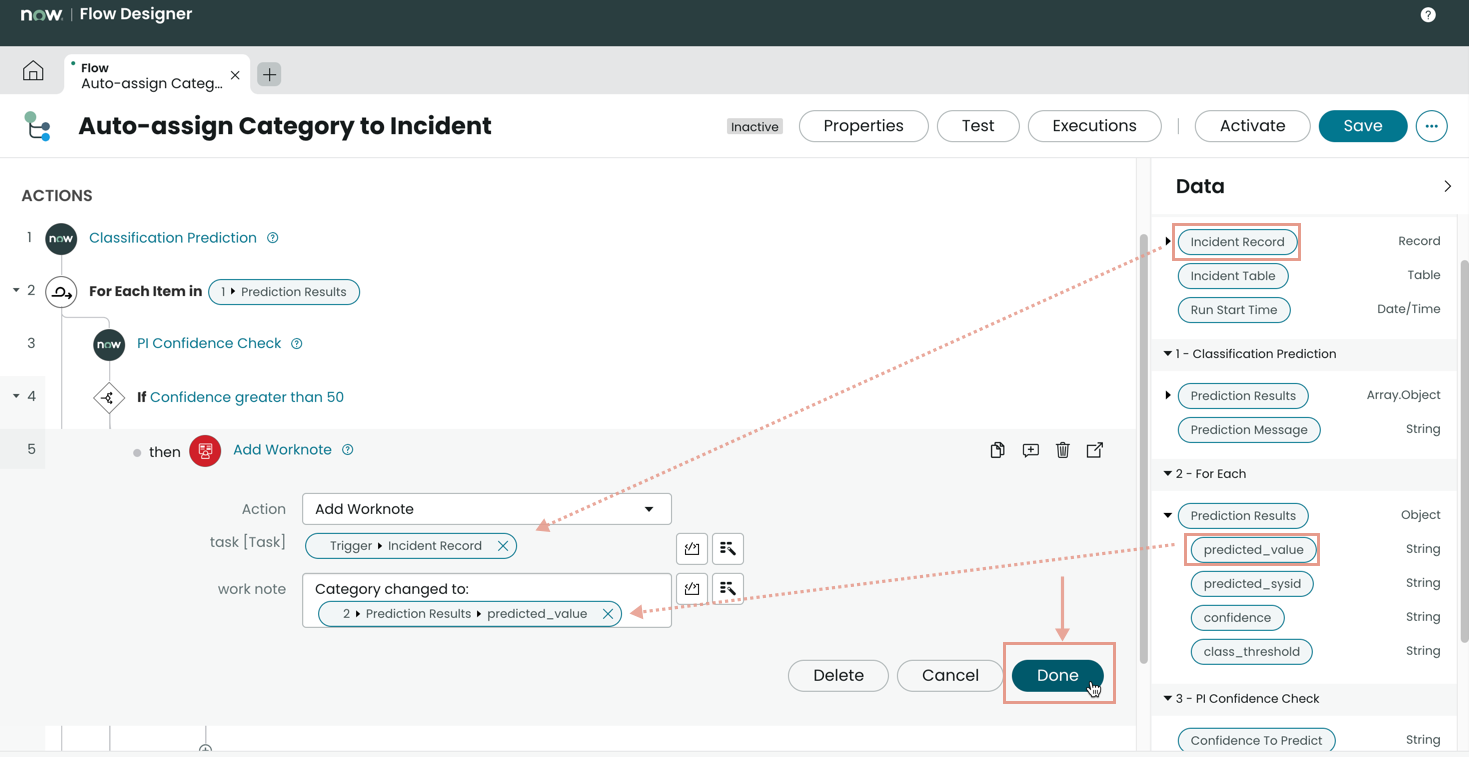The width and height of the screenshot is (1469, 757).
Task: Click the Test button
Action: point(978,126)
